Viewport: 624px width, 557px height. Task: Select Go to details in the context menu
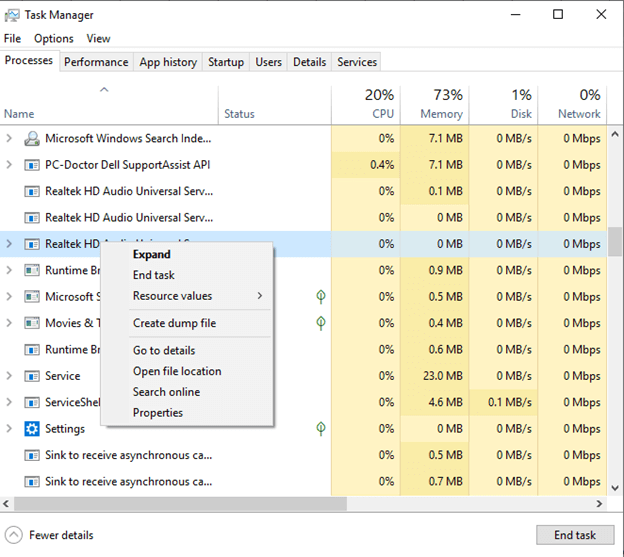click(187, 351)
